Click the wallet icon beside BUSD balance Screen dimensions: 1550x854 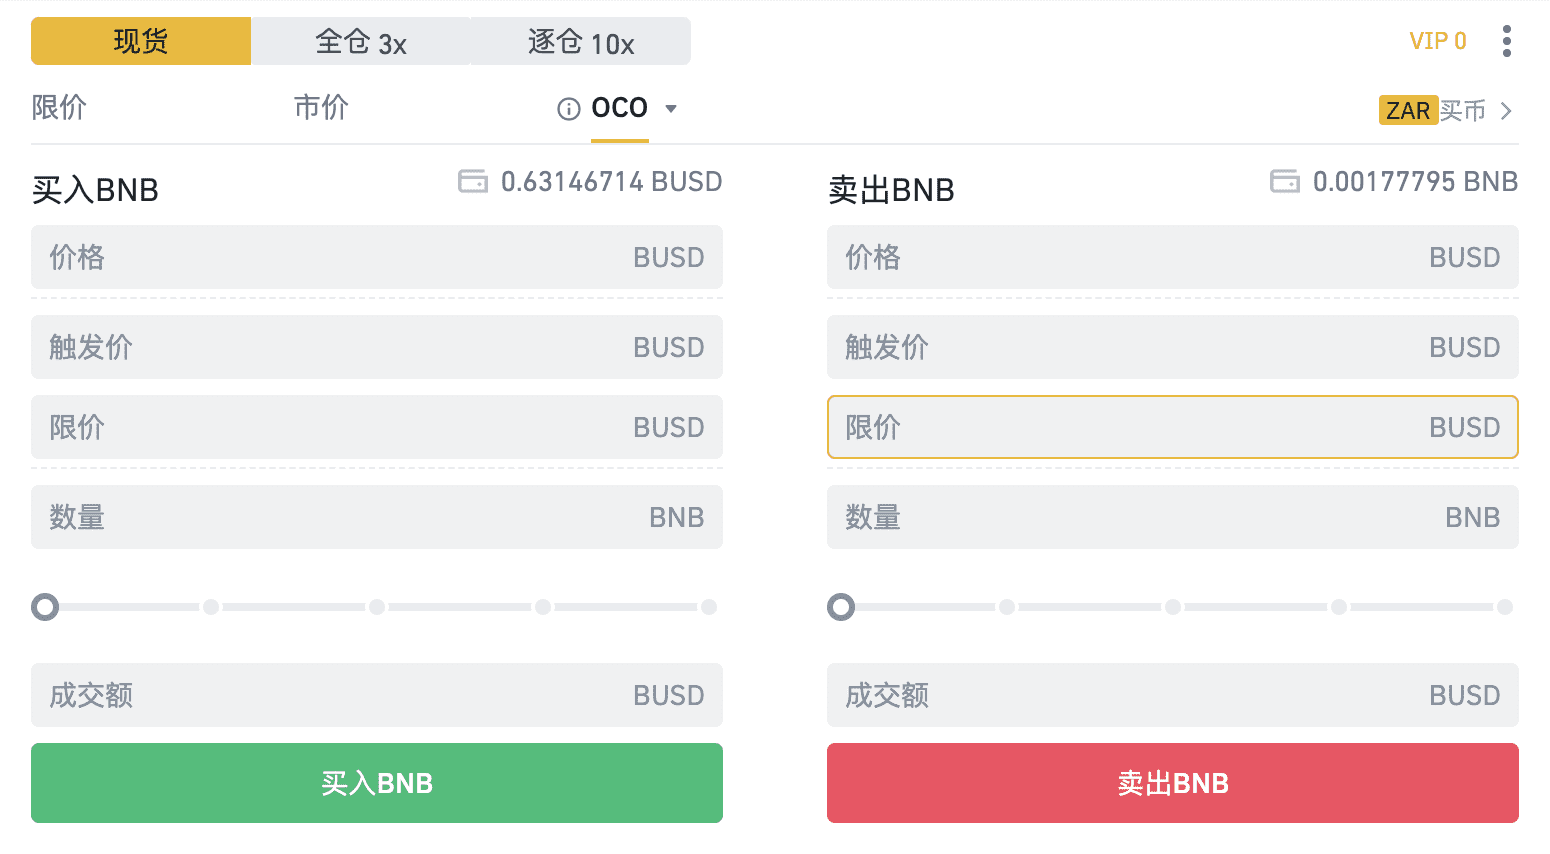click(473, 181)
